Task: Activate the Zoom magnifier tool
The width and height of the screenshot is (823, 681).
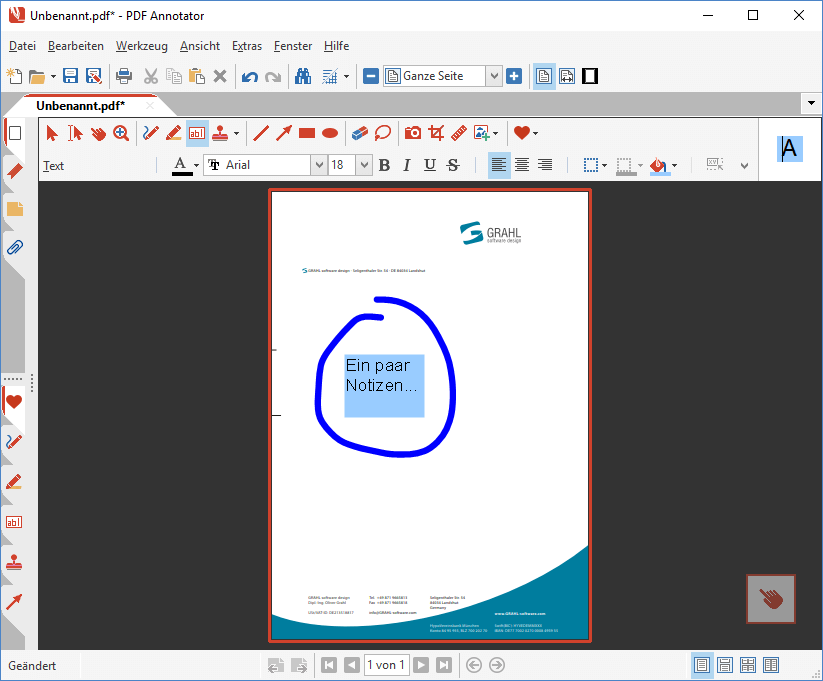Action: pos(121,133)
